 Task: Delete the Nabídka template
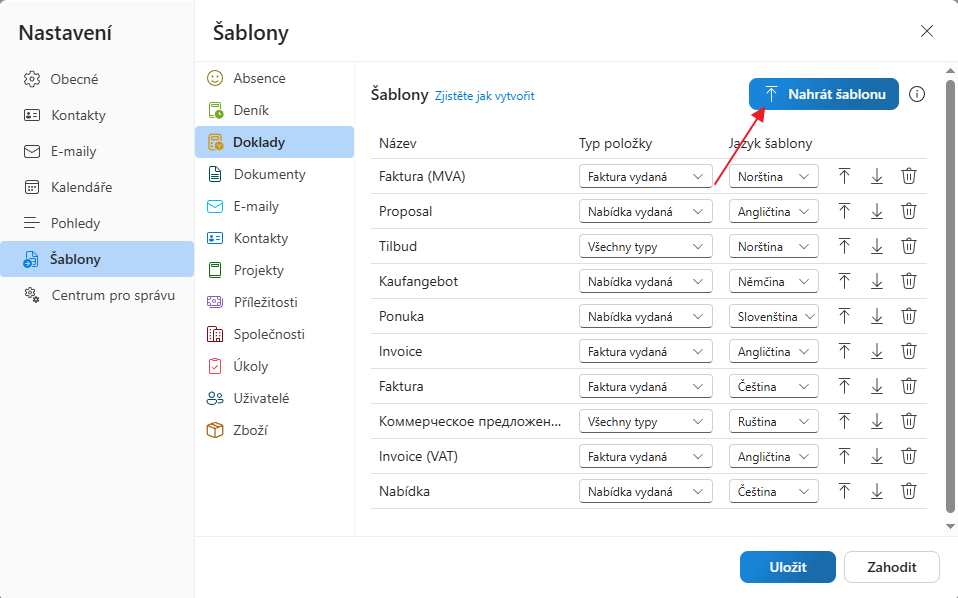pos(909,491)
